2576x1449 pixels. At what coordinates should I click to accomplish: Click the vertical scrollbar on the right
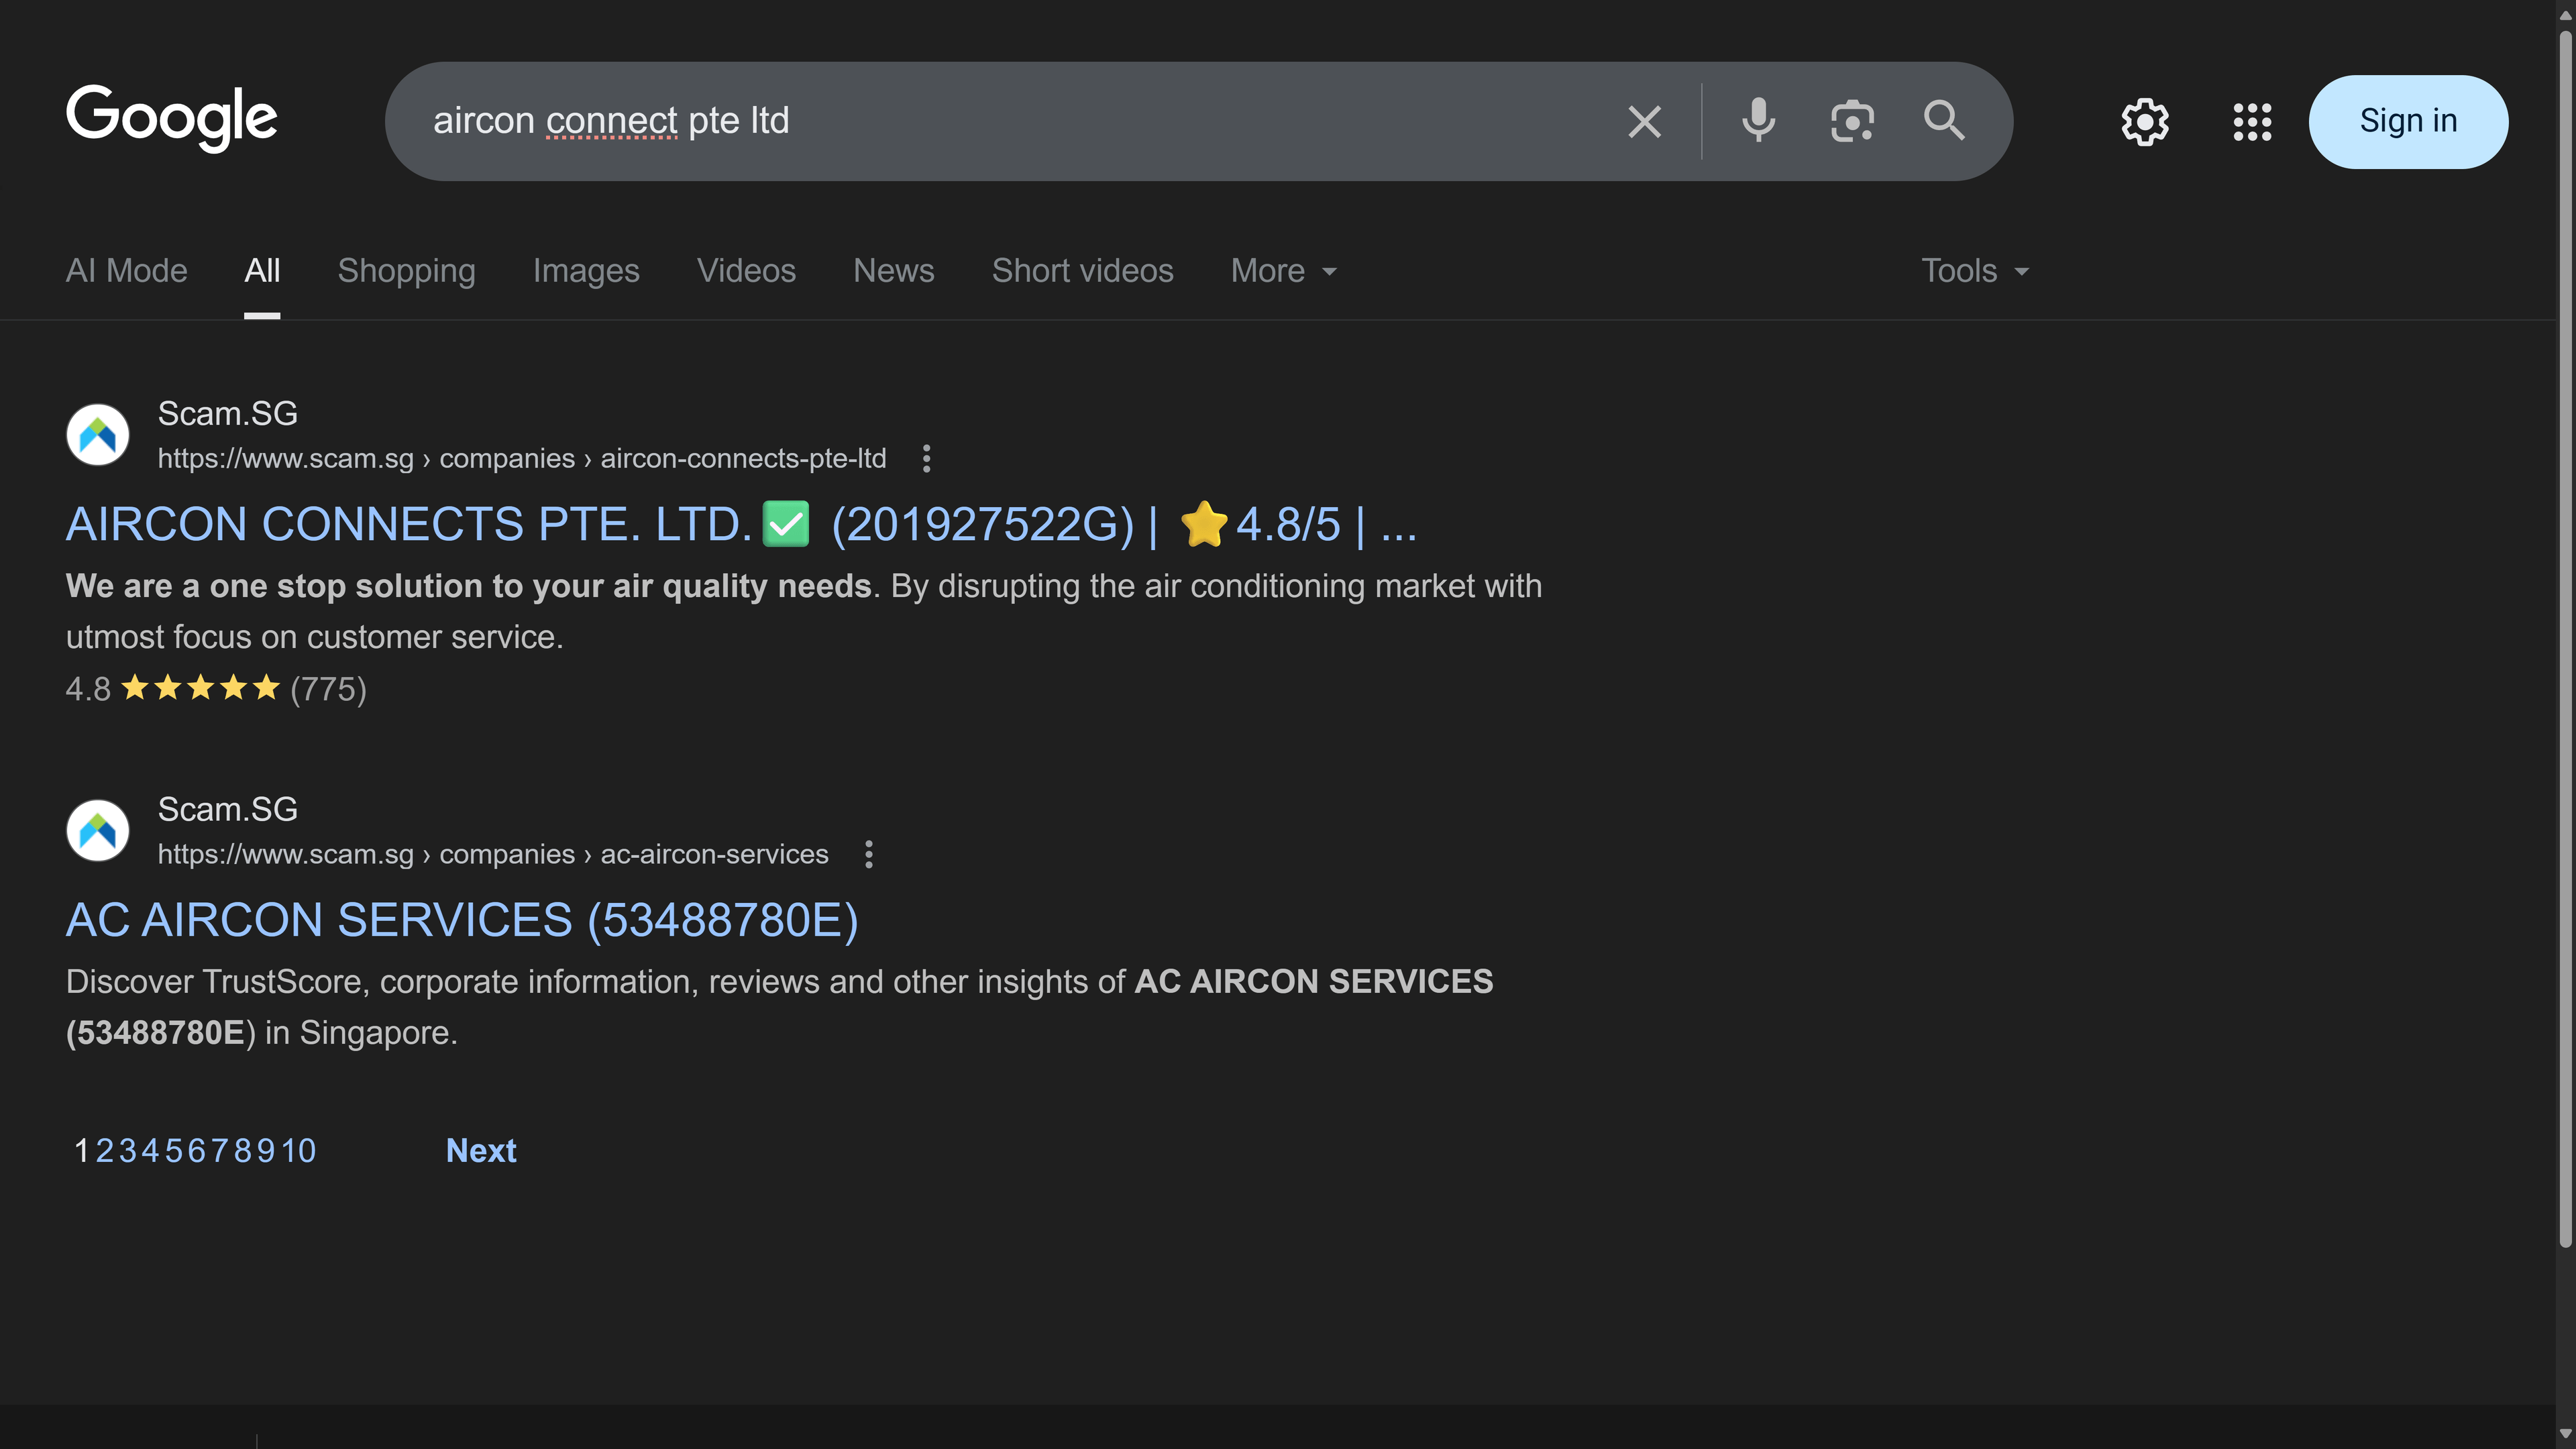click(2565, 640)
